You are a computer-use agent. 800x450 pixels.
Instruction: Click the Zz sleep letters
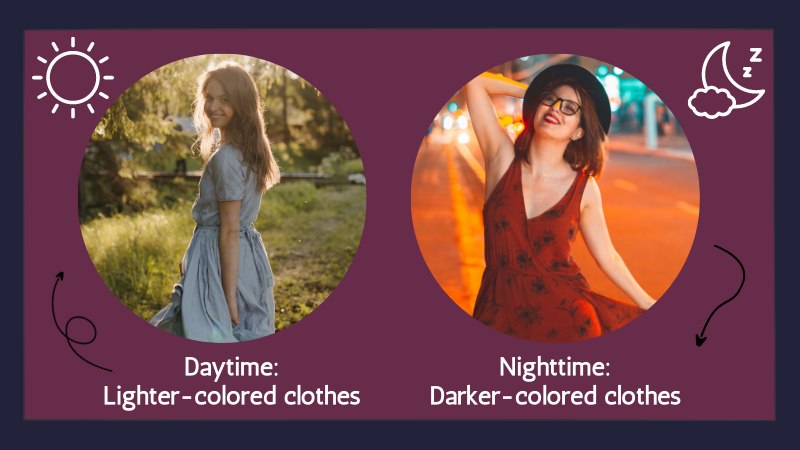point(753,61)
